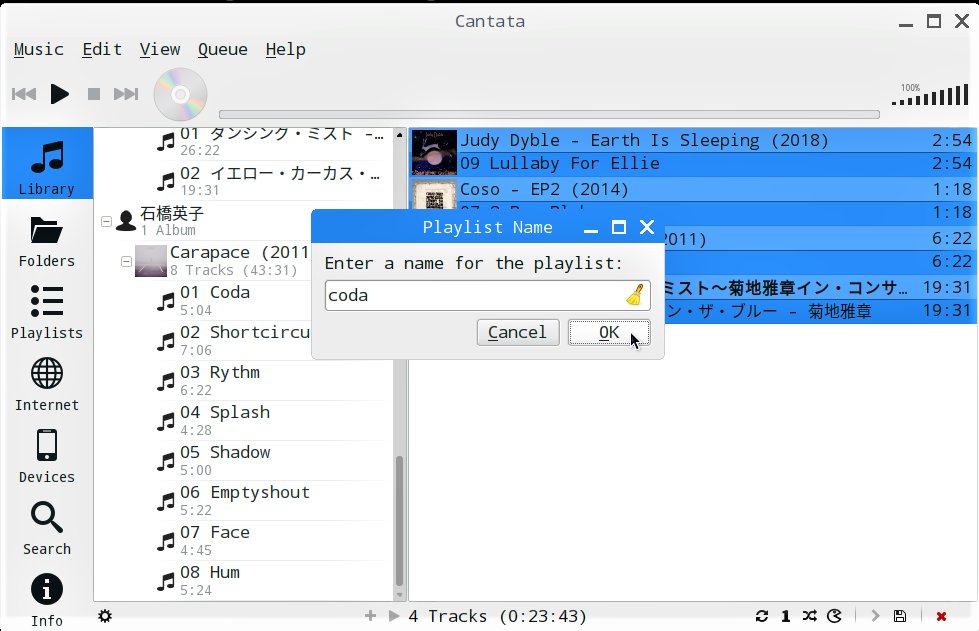Image resolution: width=979 pixels, height=631 pixels.
Task: Open the Edit menu
Action: point(102,49)
